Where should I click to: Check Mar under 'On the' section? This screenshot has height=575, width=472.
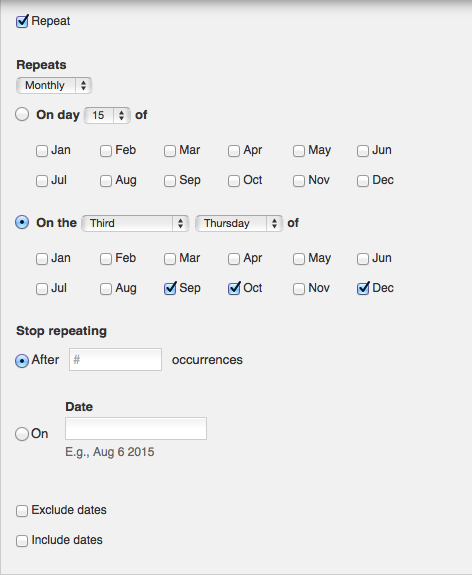coord(170,259)
